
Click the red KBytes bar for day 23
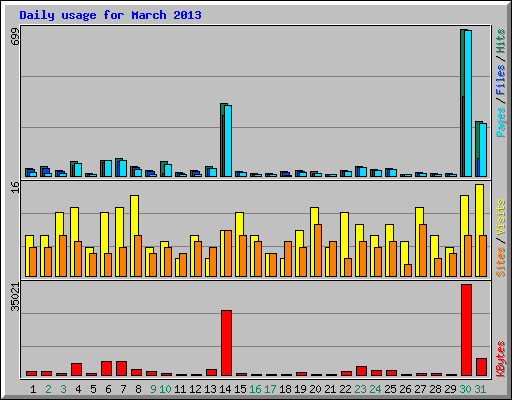pos(361,371)
